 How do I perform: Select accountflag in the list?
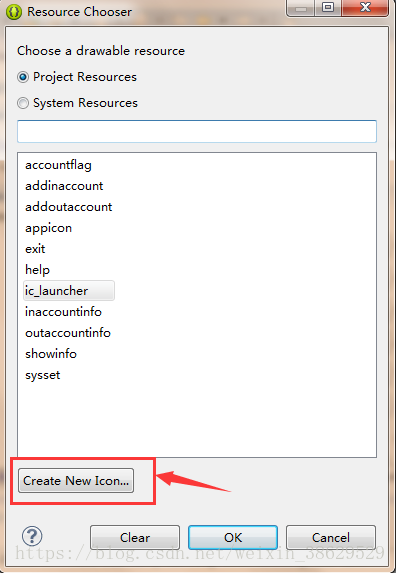coord(58,165)
